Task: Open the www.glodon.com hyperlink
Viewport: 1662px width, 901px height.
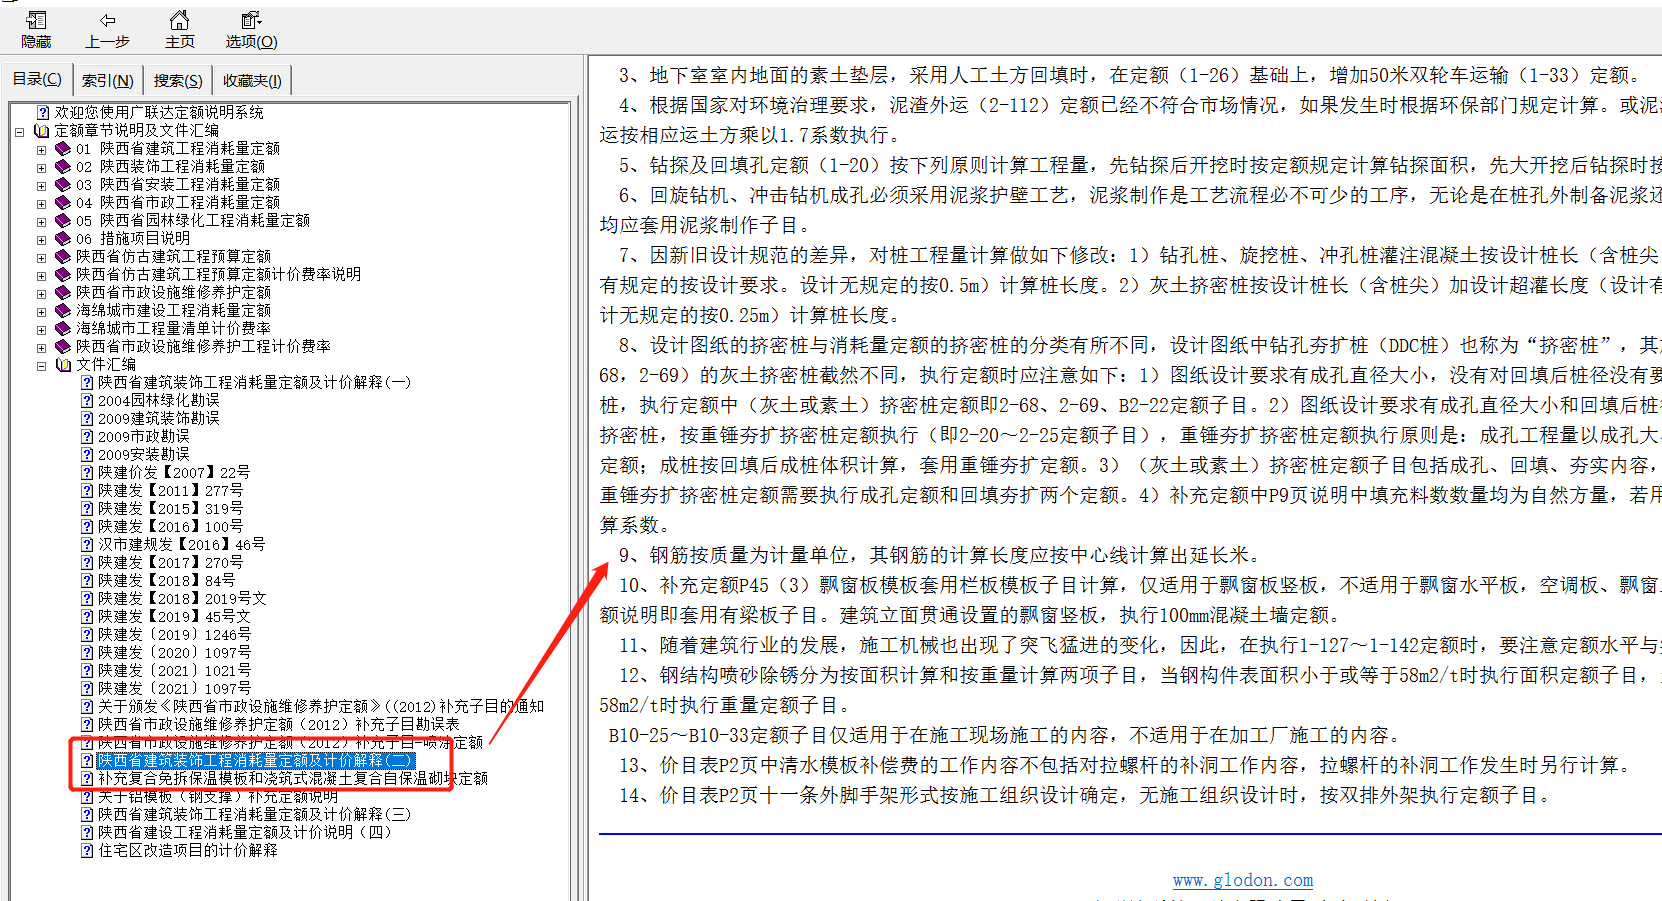Action: point(1243,880)
